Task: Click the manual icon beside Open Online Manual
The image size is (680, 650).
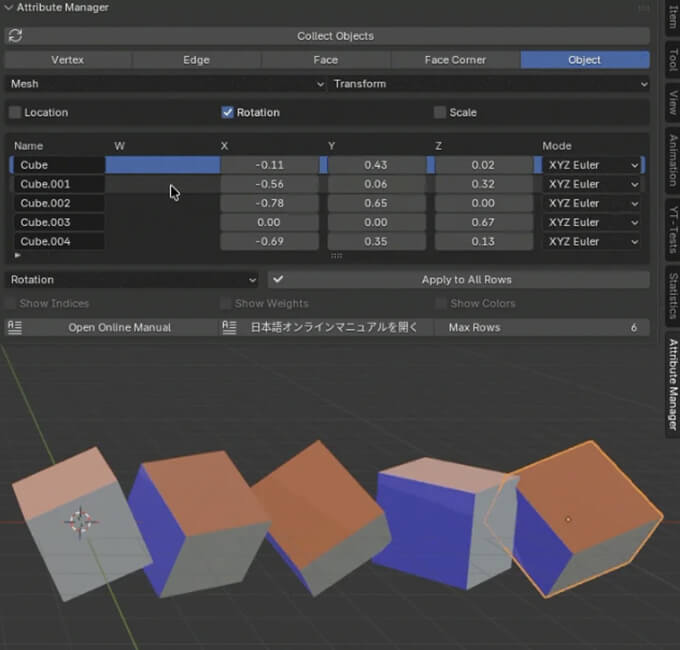Action: [15, 327]
